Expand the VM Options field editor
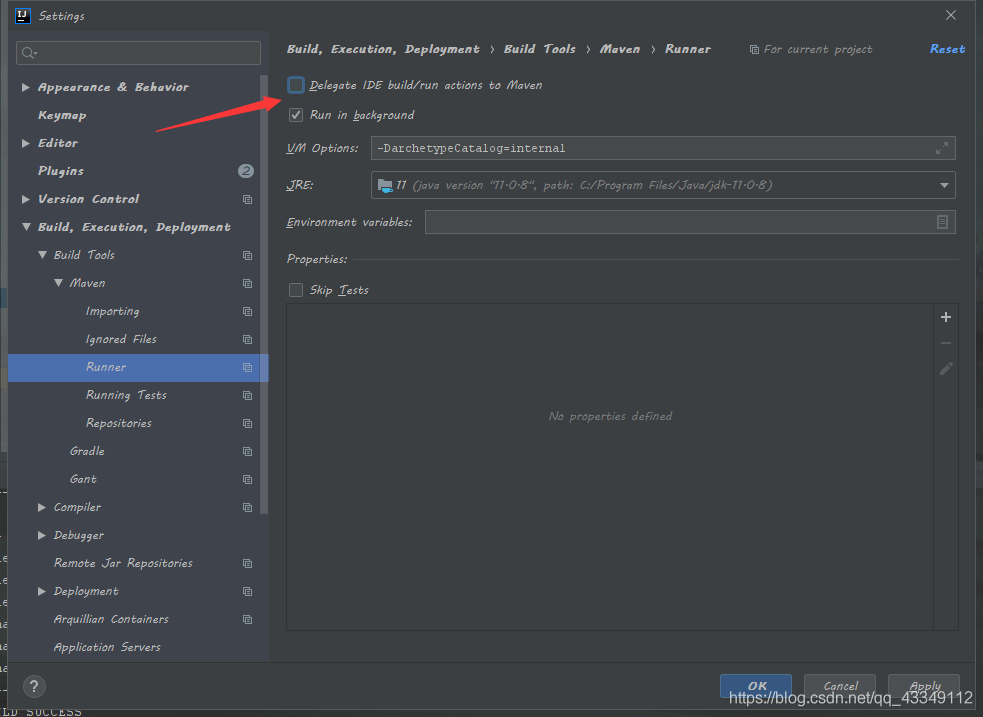Image resolution: width=983 pixels, height=717 pixels. pos(942,148)
